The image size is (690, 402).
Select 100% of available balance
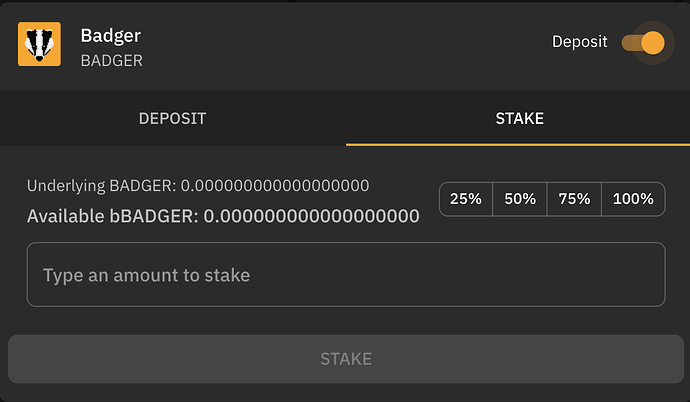click(633, 198)
